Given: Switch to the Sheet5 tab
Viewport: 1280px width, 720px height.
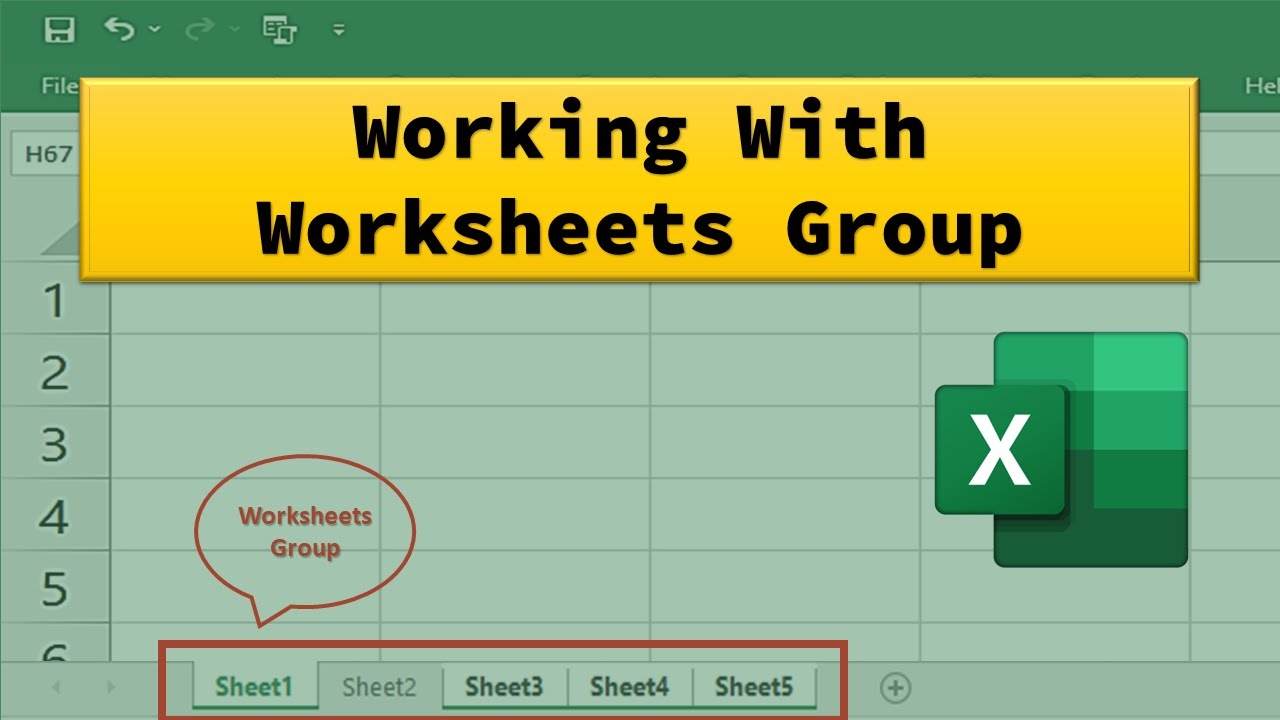Looking at the screenshot, I should pos(754,687).
